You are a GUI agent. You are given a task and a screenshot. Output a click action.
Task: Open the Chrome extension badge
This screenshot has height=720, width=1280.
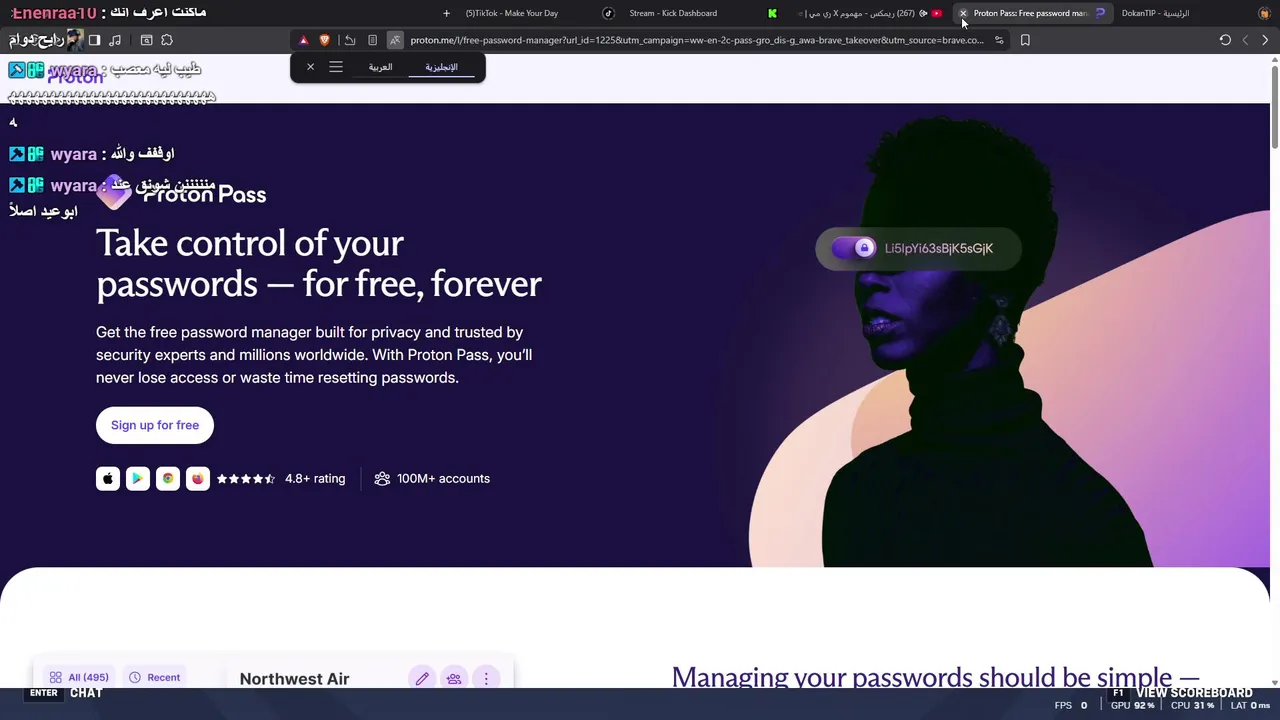(x=168, y=479)
